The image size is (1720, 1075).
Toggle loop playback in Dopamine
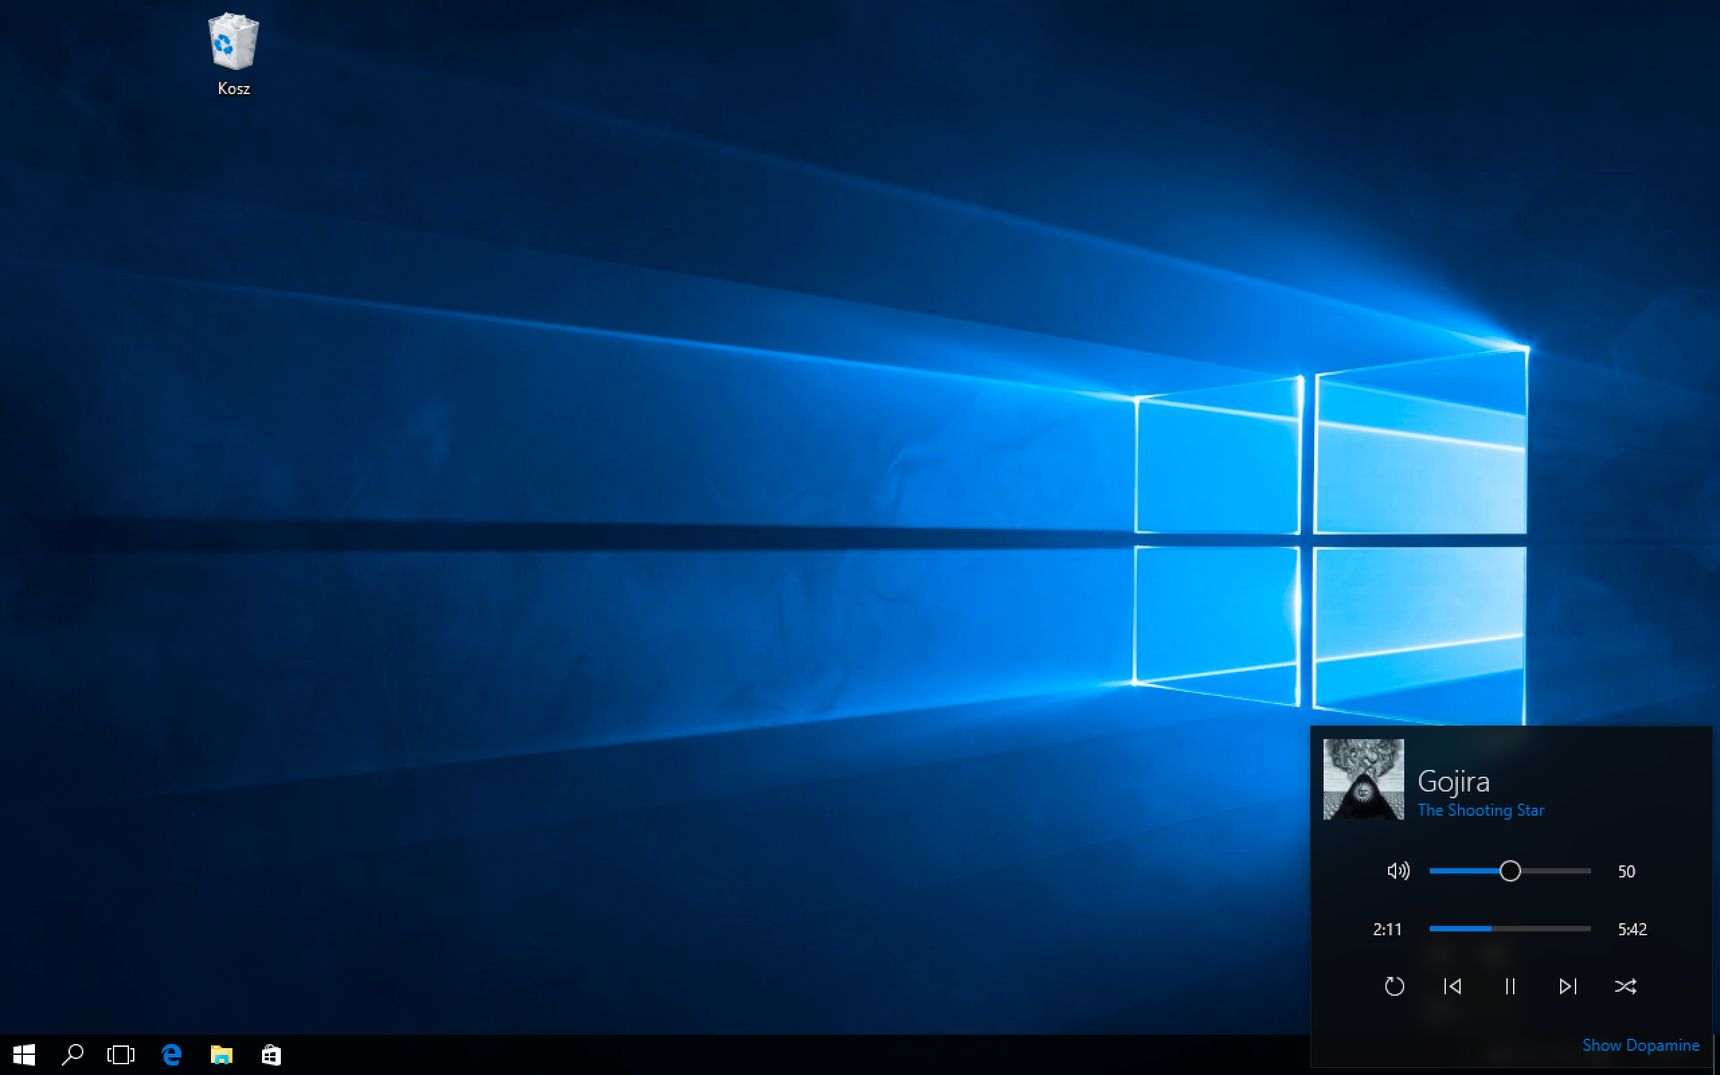click(x=1394, y=986)
